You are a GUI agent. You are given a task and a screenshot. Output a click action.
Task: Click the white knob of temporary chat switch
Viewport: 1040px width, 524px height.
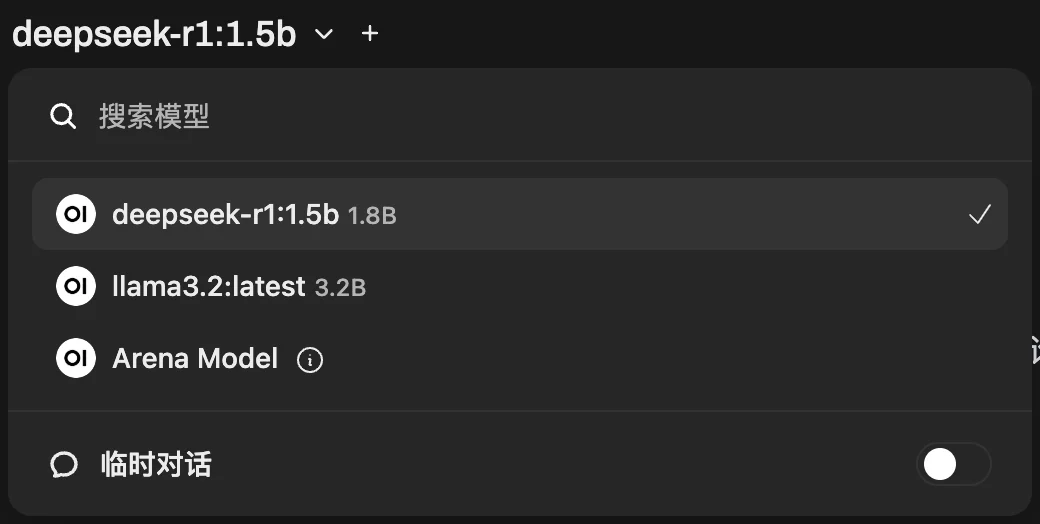pos(940,464)
